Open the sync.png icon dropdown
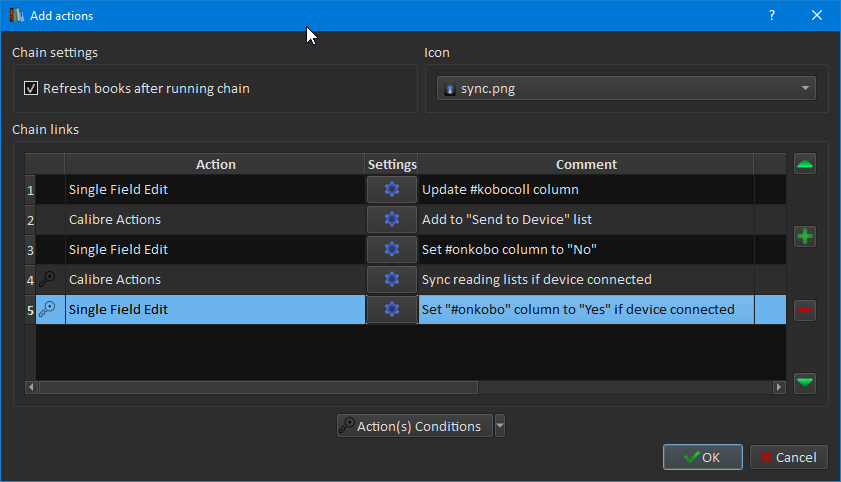This screenshot has height=482, width=841. pos(626,89)
